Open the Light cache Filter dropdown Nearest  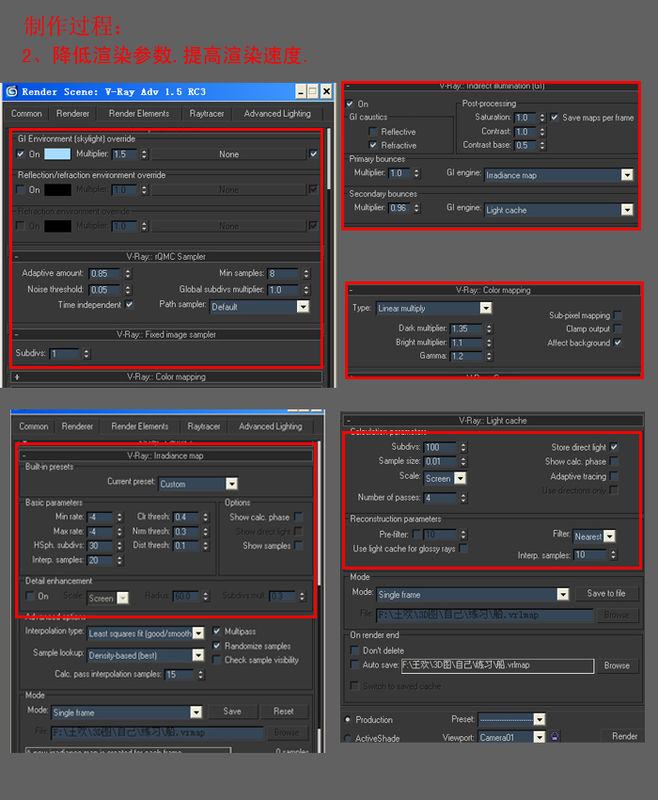pos(594,536)
